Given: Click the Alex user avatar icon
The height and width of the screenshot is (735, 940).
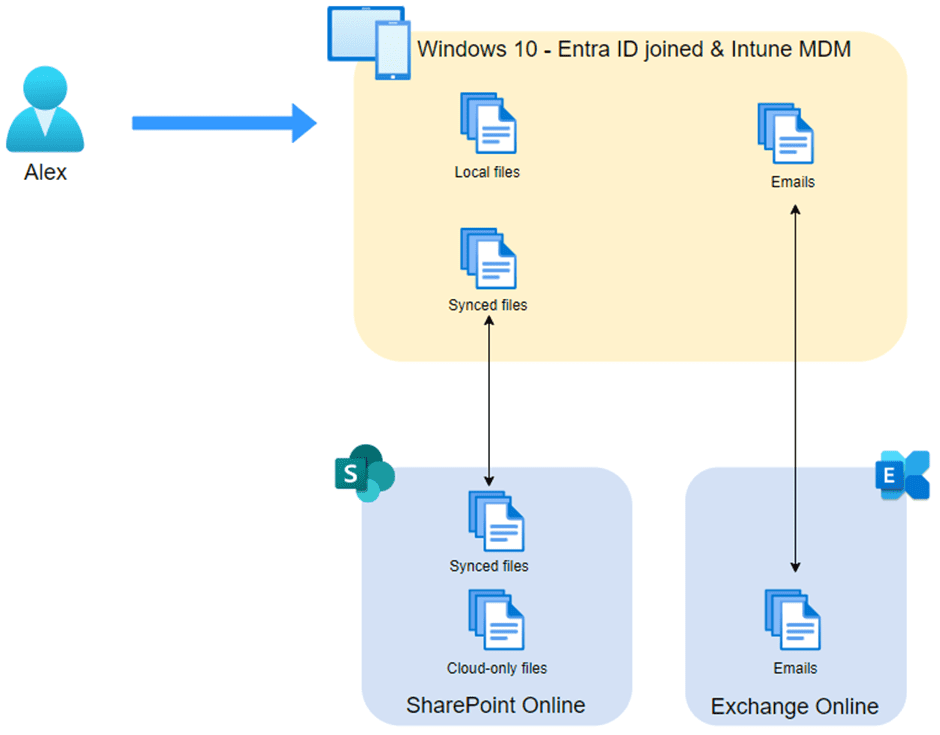Looking at the screenshot, I should 45,109.
